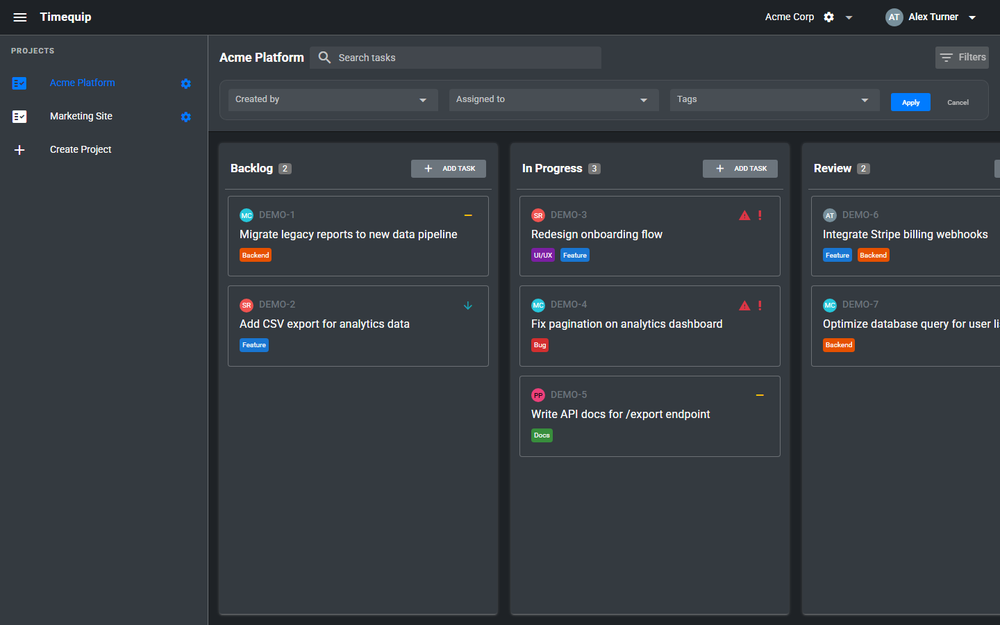Click Backend tag on DEMO-1 card

[255, 255]
